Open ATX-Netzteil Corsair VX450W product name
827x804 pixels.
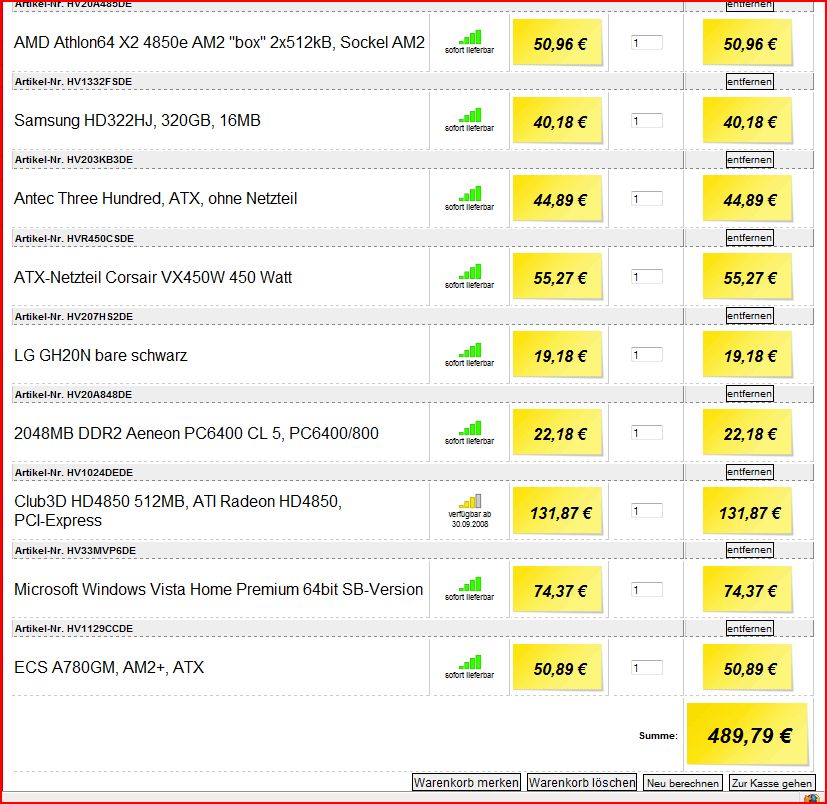[153, 277]
